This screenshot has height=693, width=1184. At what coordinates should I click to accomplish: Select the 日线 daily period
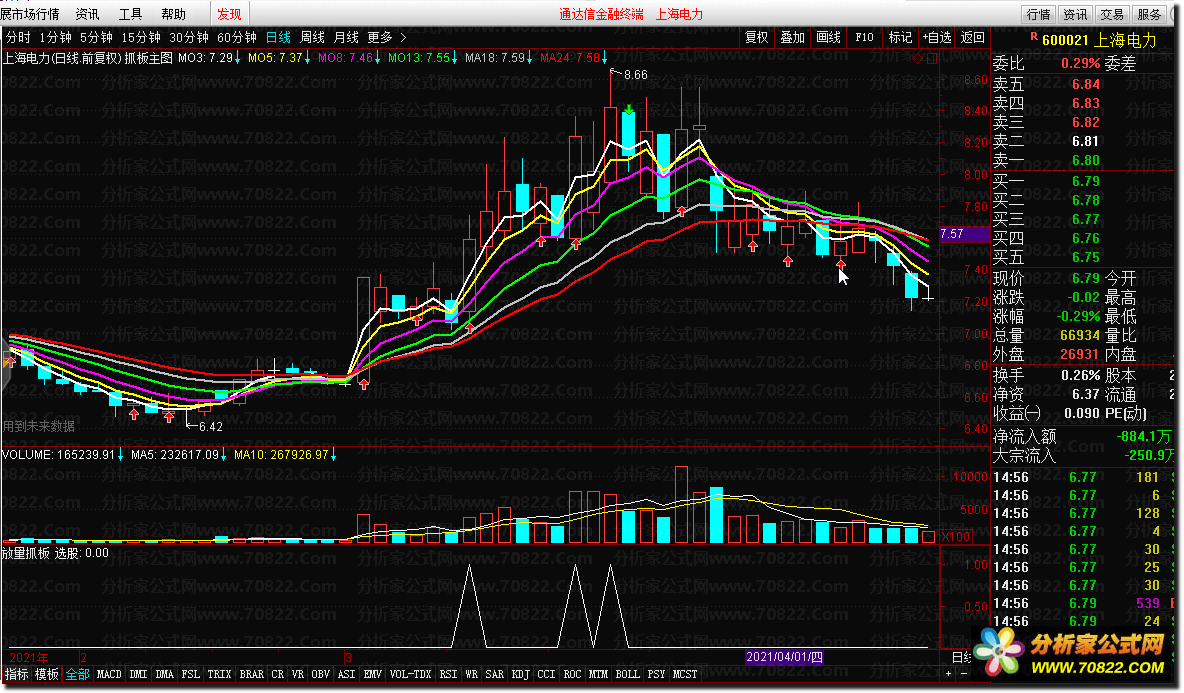(x=278, y=37)
